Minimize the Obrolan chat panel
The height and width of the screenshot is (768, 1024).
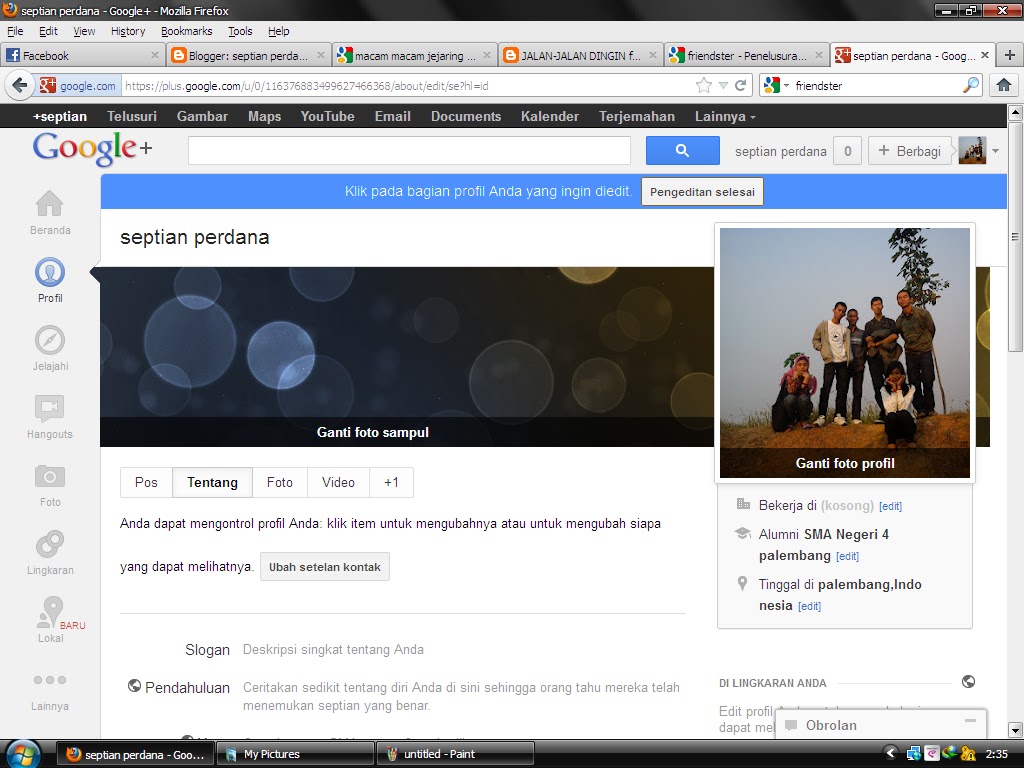(970, 721)
